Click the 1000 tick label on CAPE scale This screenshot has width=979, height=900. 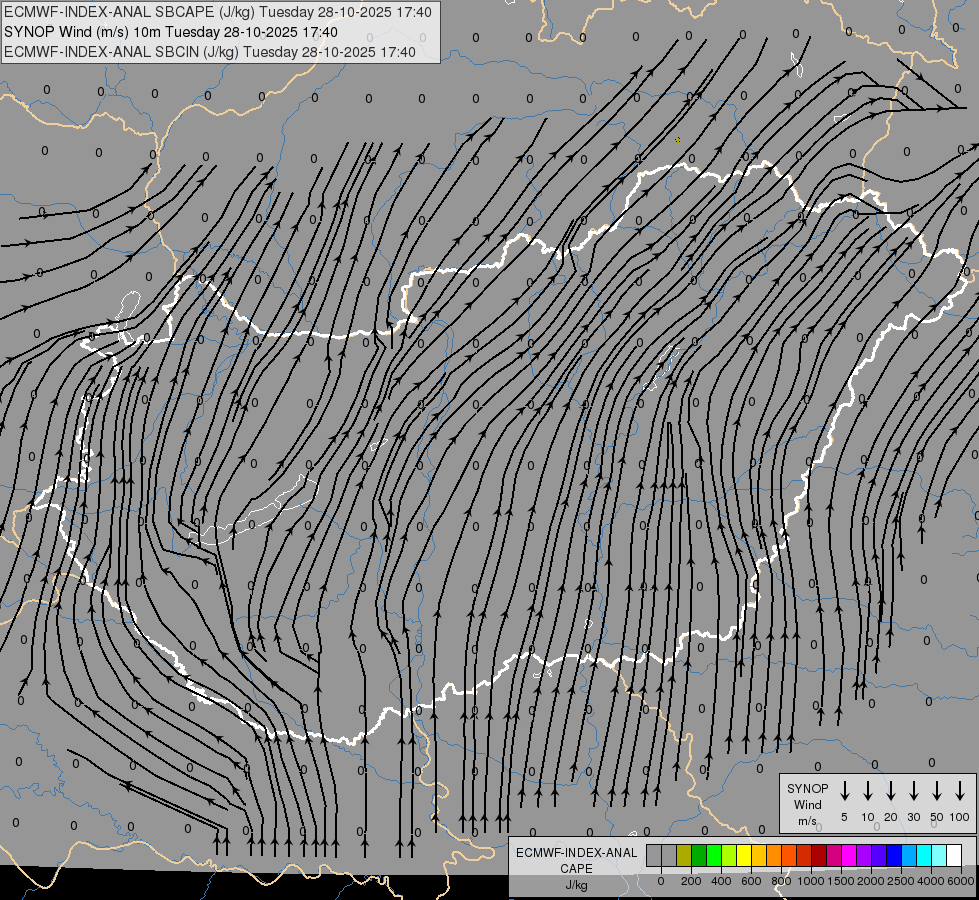click(811, 881)
